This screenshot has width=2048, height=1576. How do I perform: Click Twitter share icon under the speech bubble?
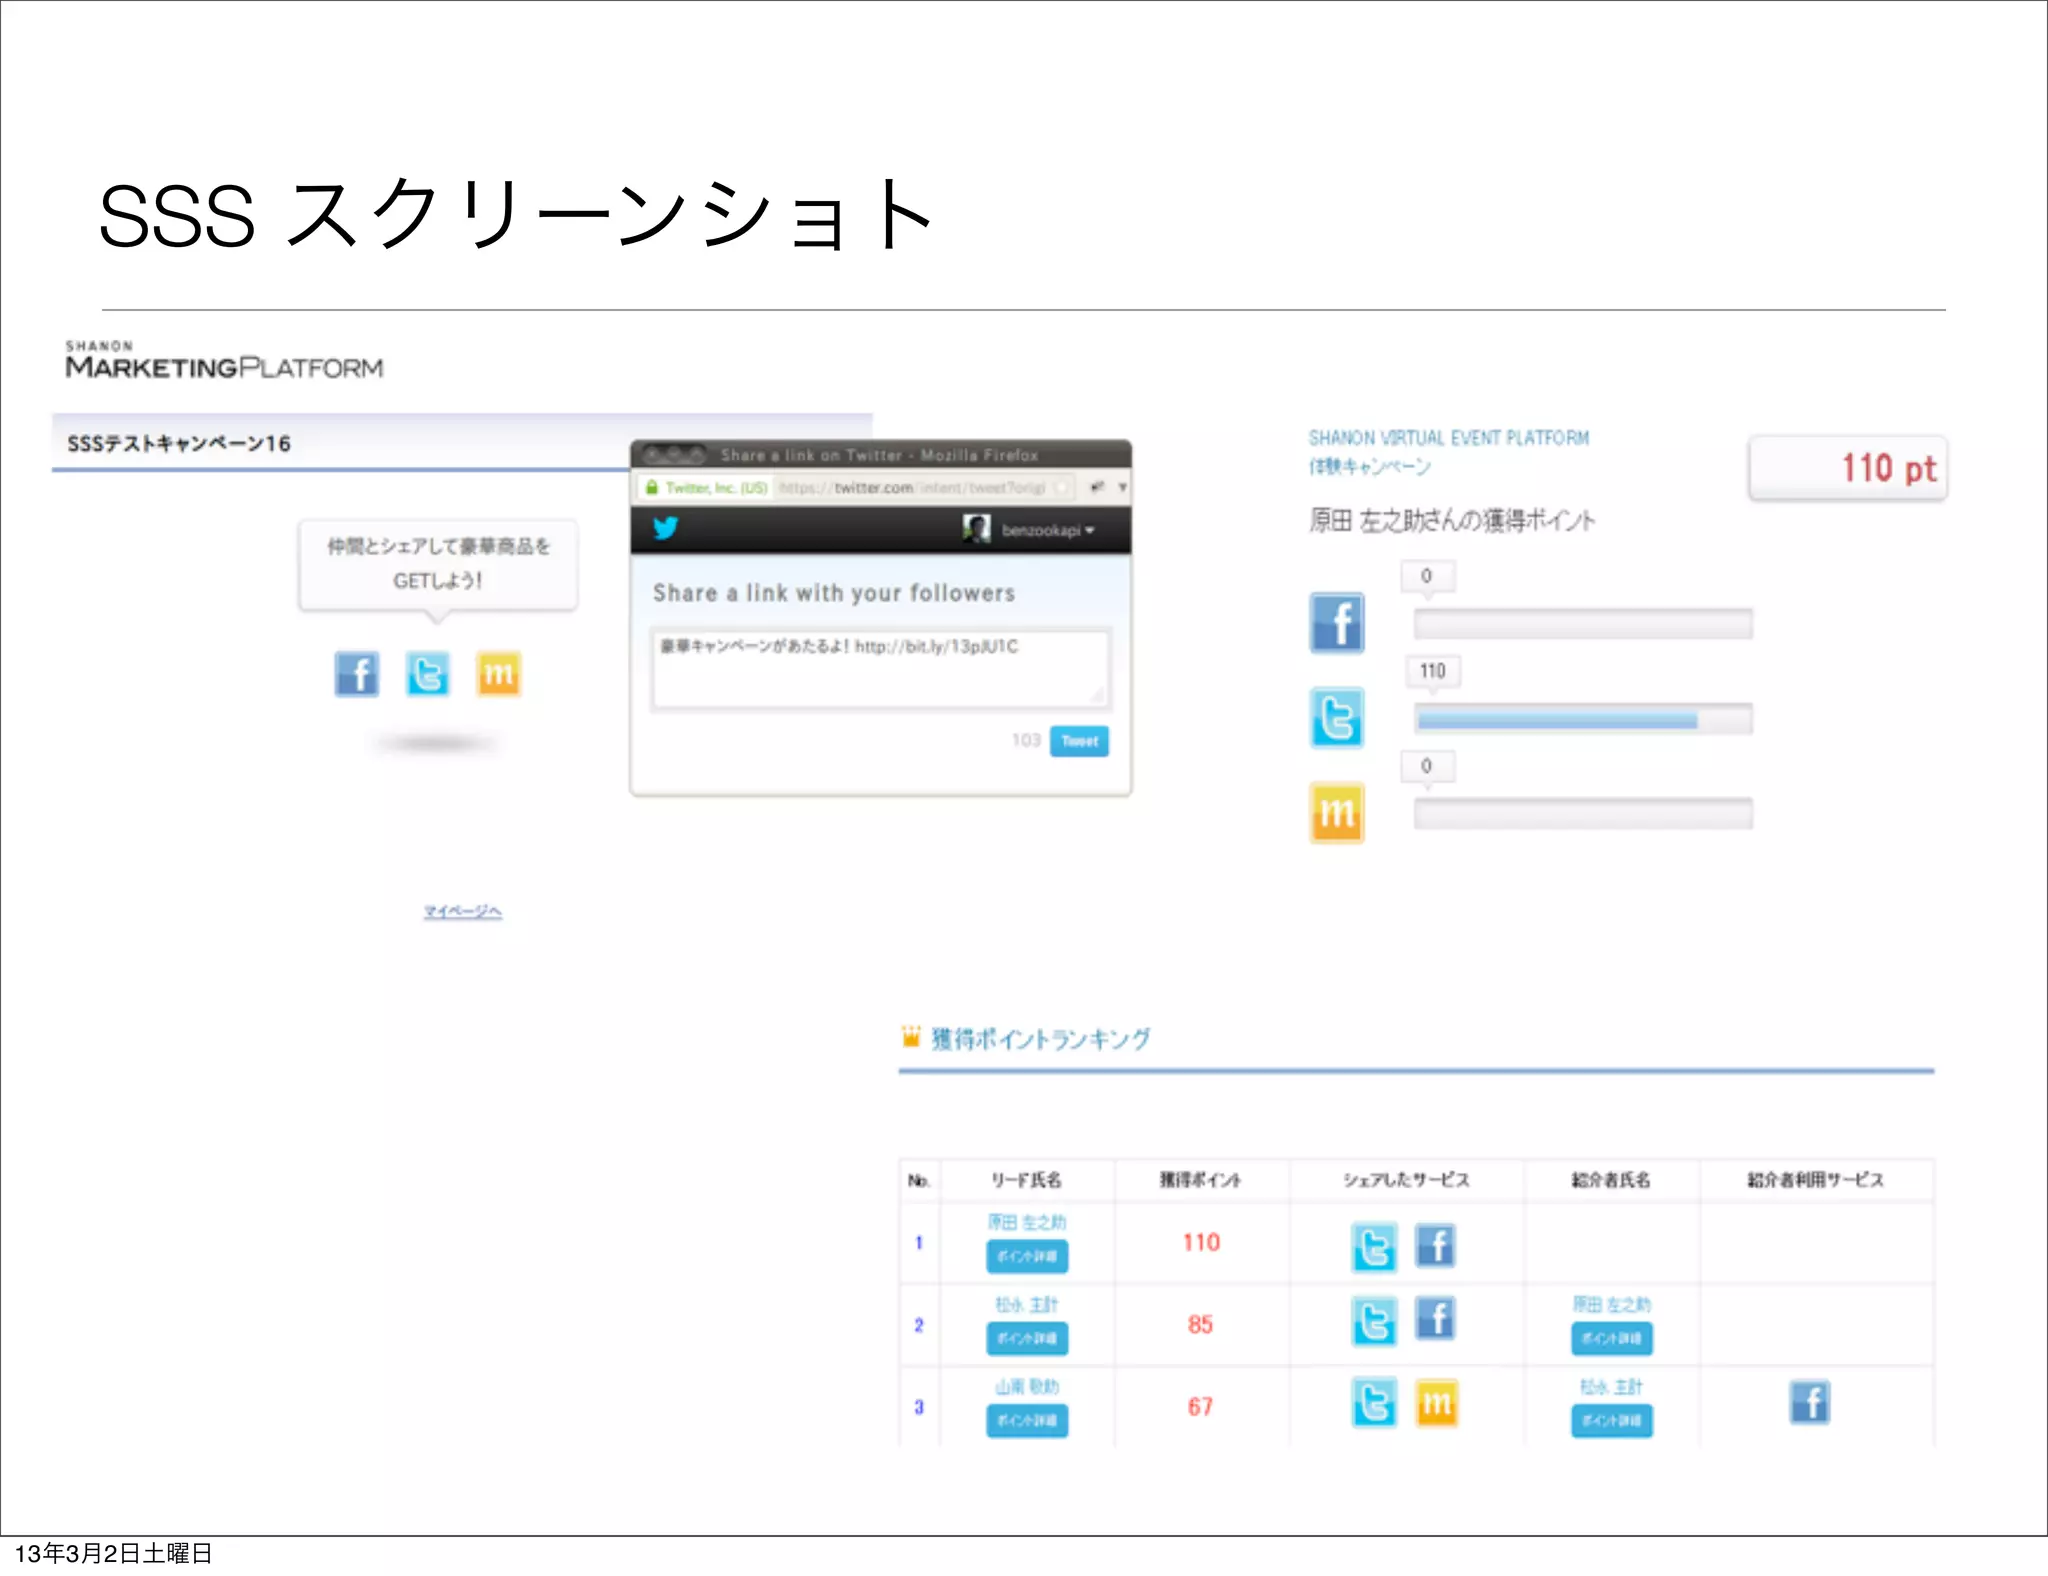pos(427,674)
